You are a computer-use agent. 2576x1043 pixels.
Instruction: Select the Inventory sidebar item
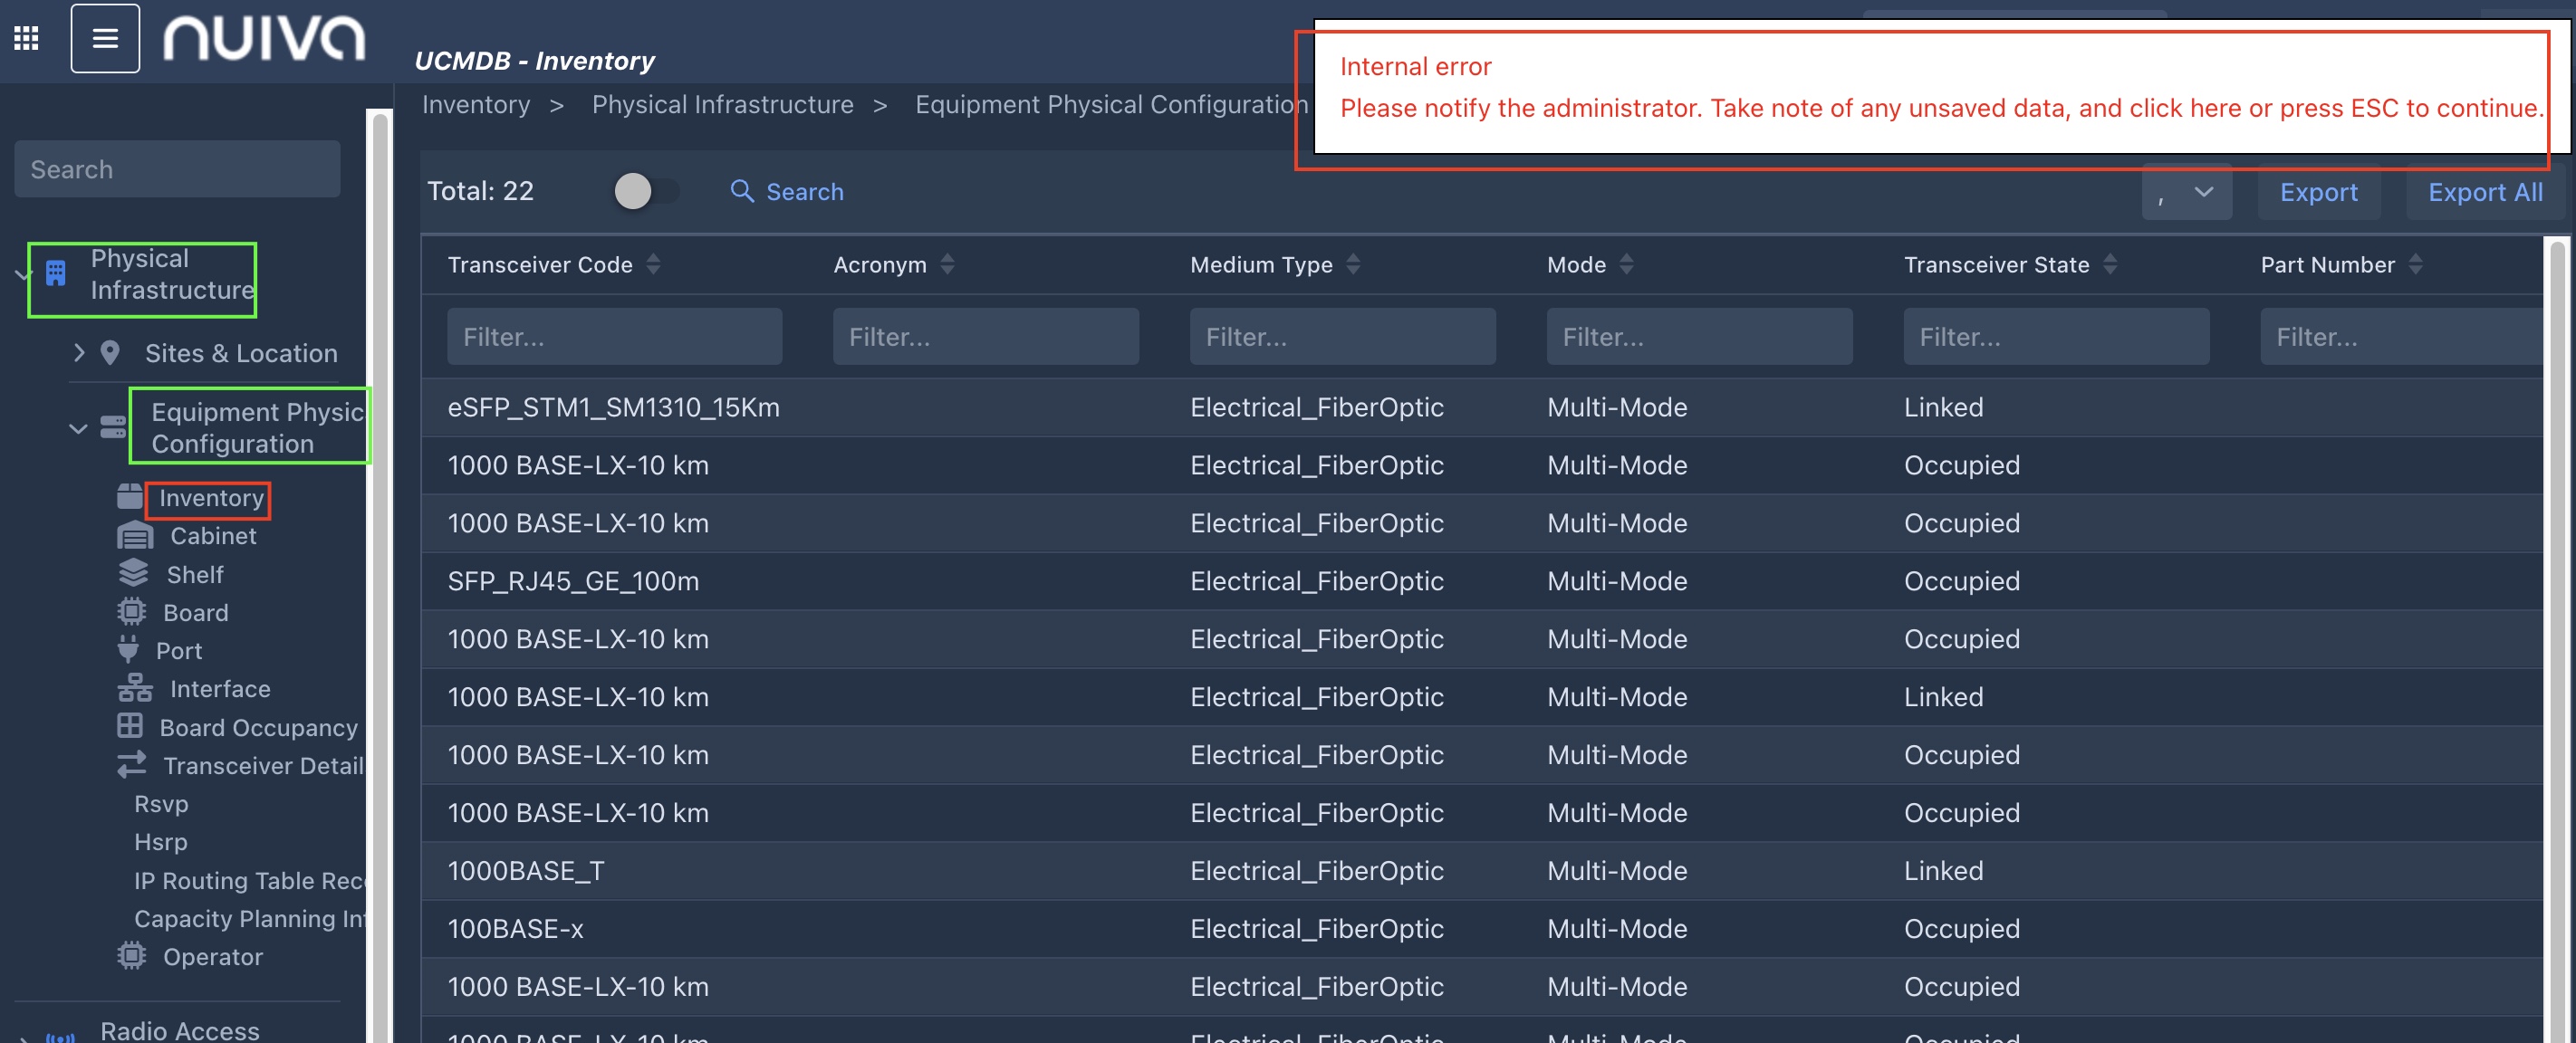(210, 498)
